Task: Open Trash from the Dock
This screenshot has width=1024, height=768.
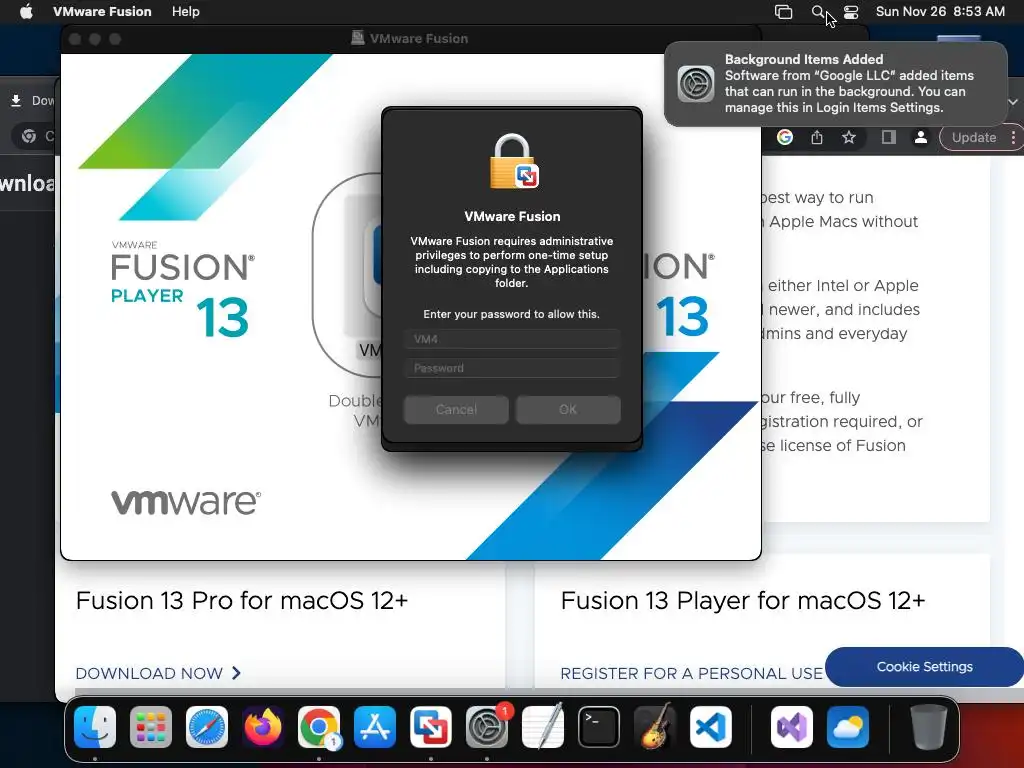Action: 929,727
